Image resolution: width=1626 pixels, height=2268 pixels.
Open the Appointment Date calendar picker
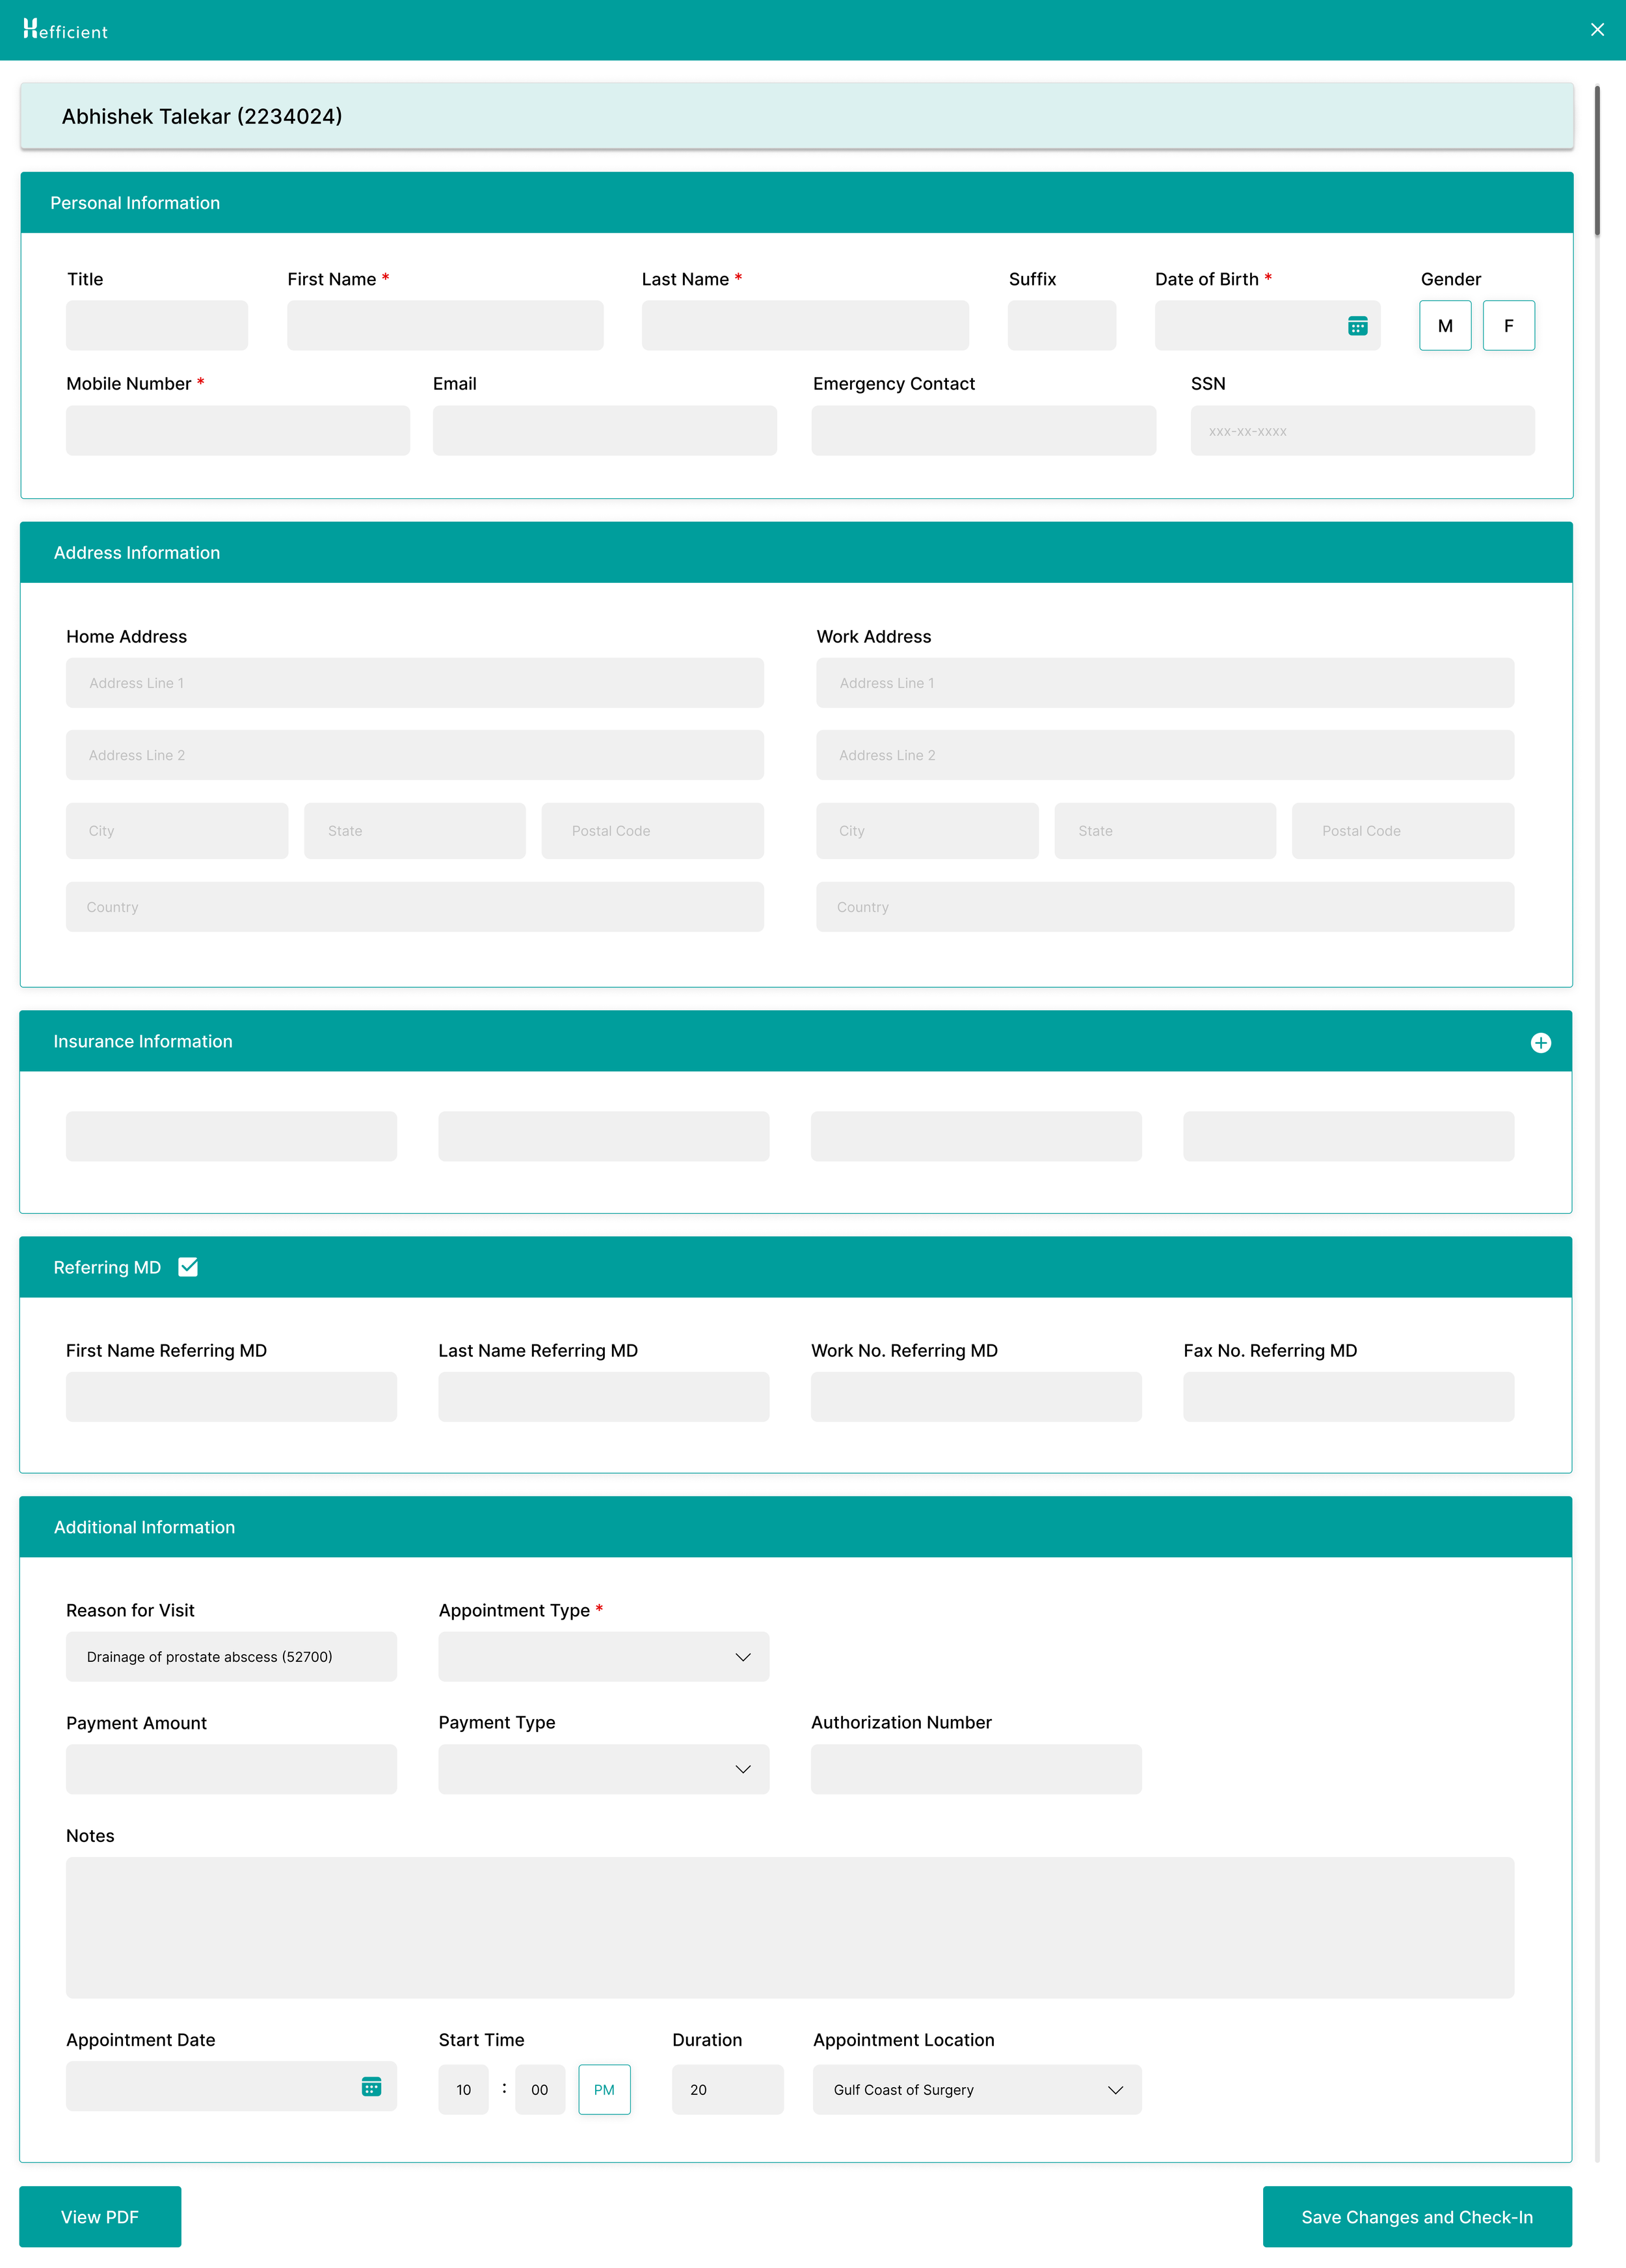pos(371,2086)
